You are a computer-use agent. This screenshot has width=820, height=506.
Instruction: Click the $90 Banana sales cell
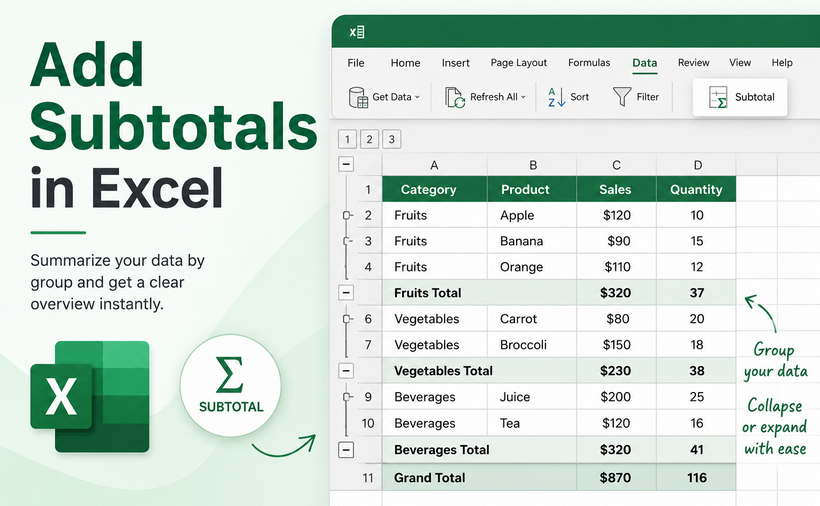point(617,241)
